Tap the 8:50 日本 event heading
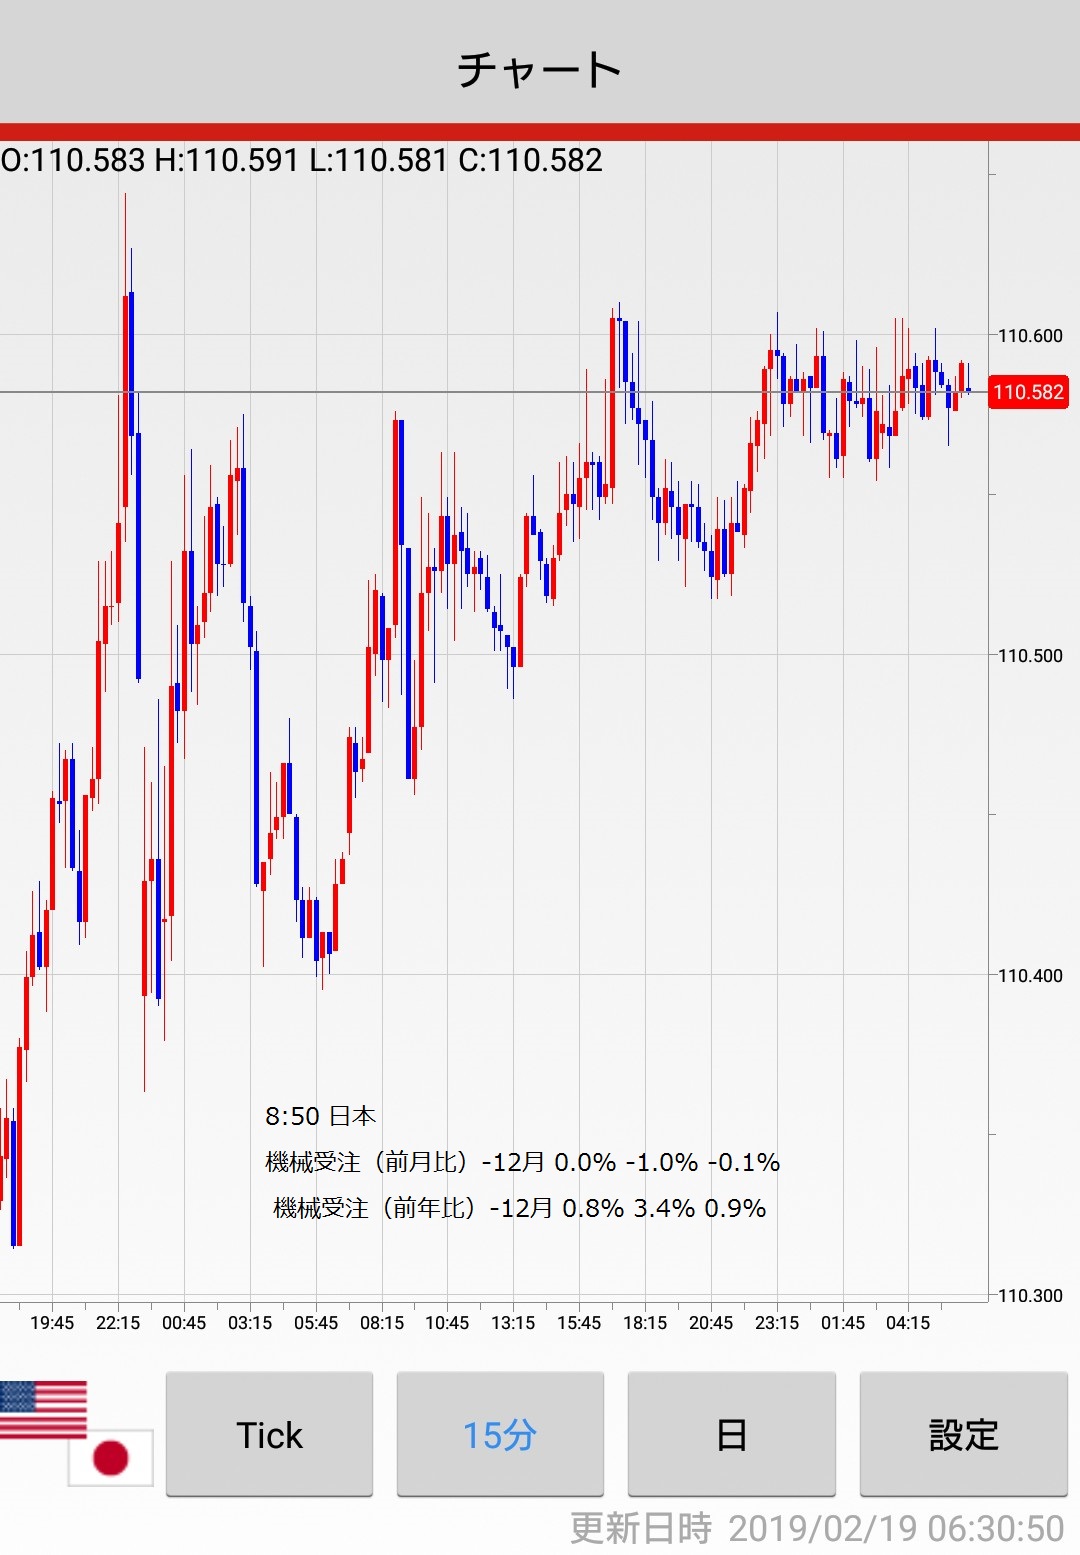The width and height of the screenshot is (1080, 1555). (320, 1116)
